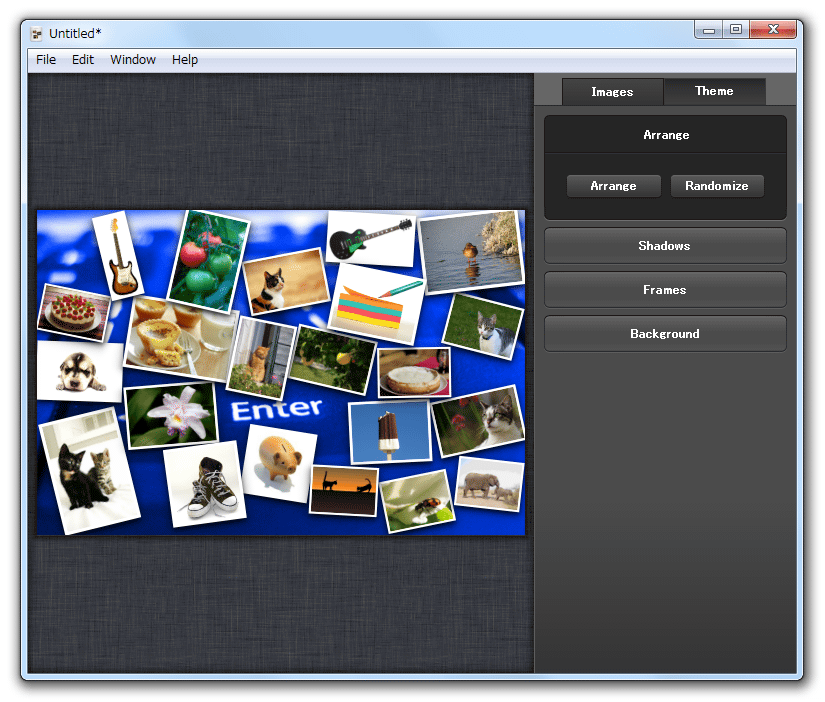This screenshot has width=825, height=702.
Task: Select the sneakers photo
Action: [204, 484]
